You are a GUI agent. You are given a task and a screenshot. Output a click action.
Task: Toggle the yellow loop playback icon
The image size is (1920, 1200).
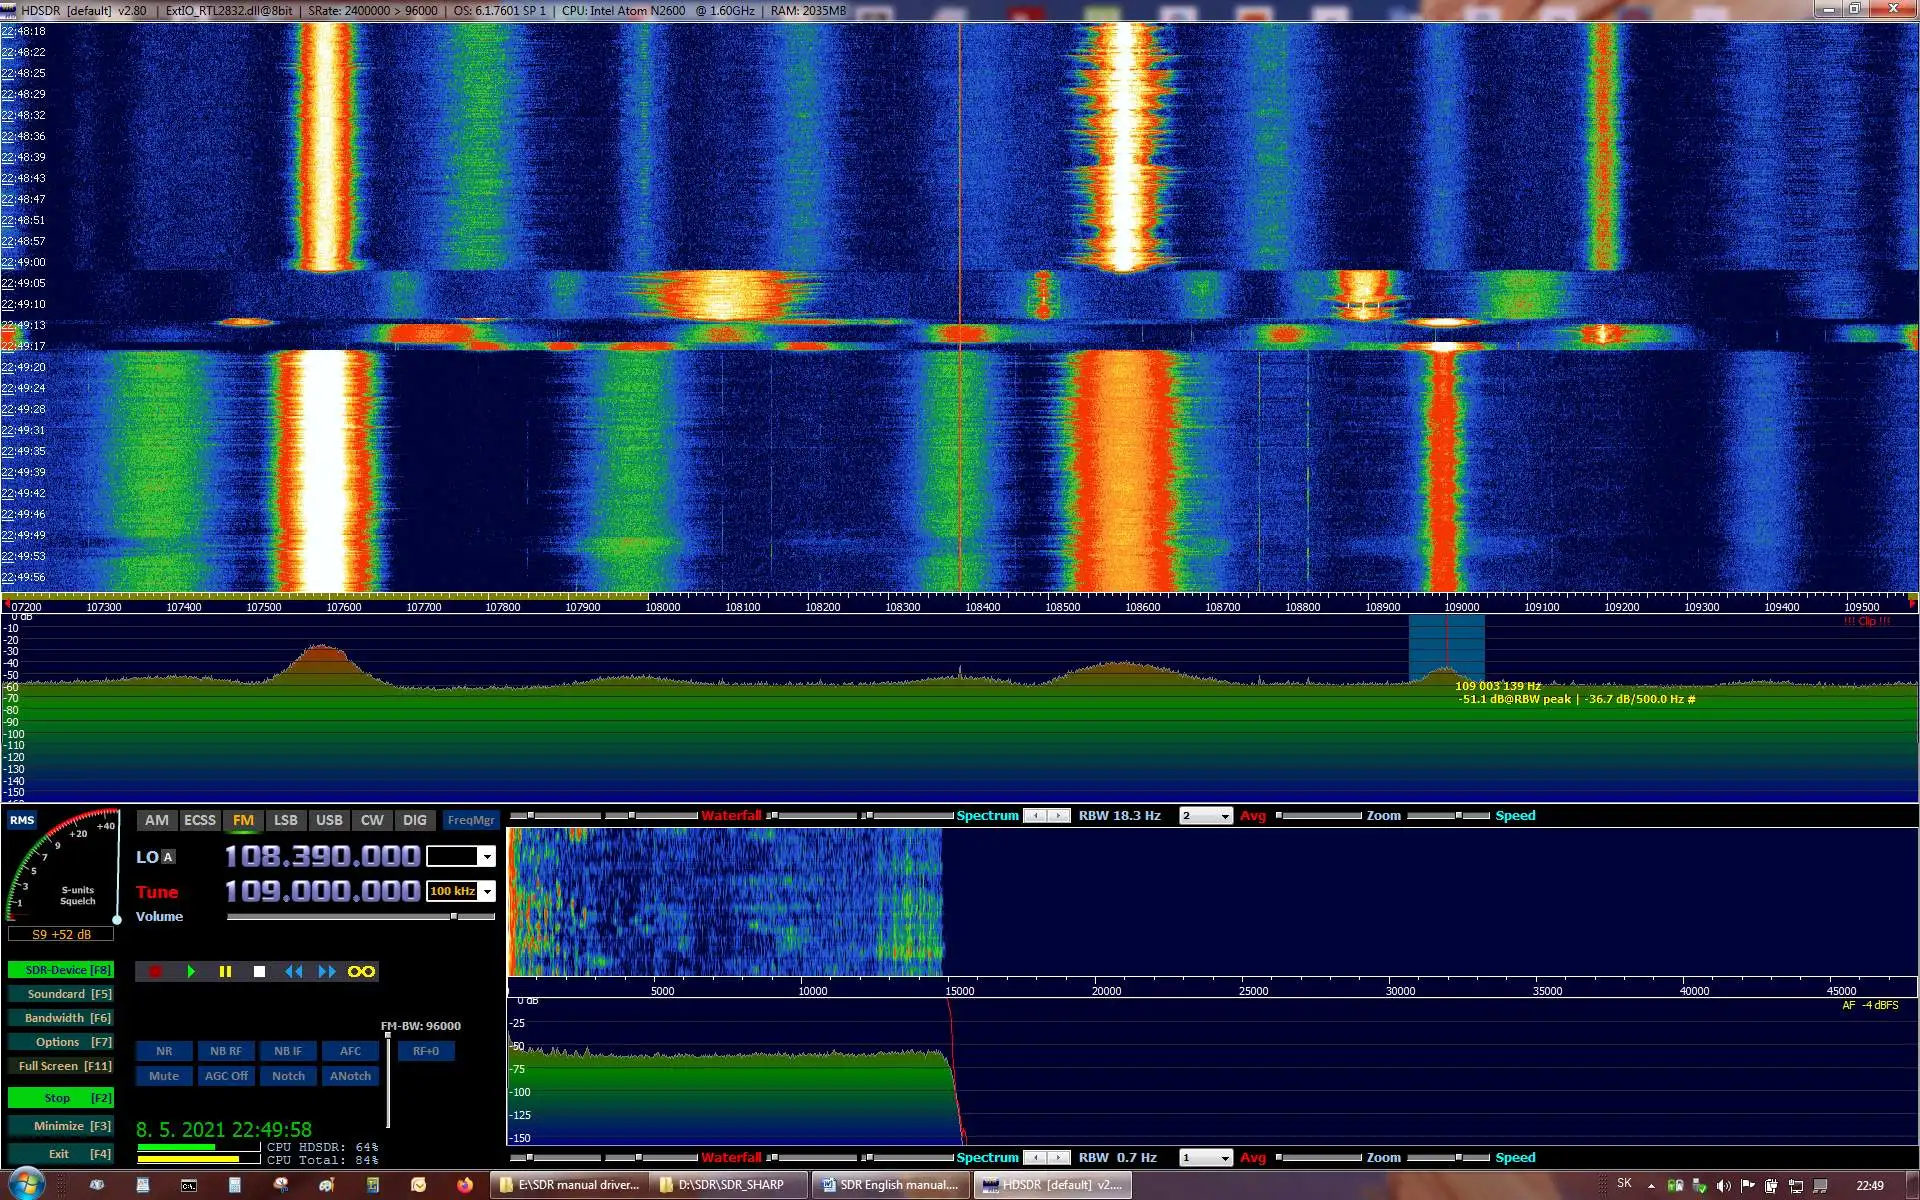pyautogui.click(x=361, y=971)
